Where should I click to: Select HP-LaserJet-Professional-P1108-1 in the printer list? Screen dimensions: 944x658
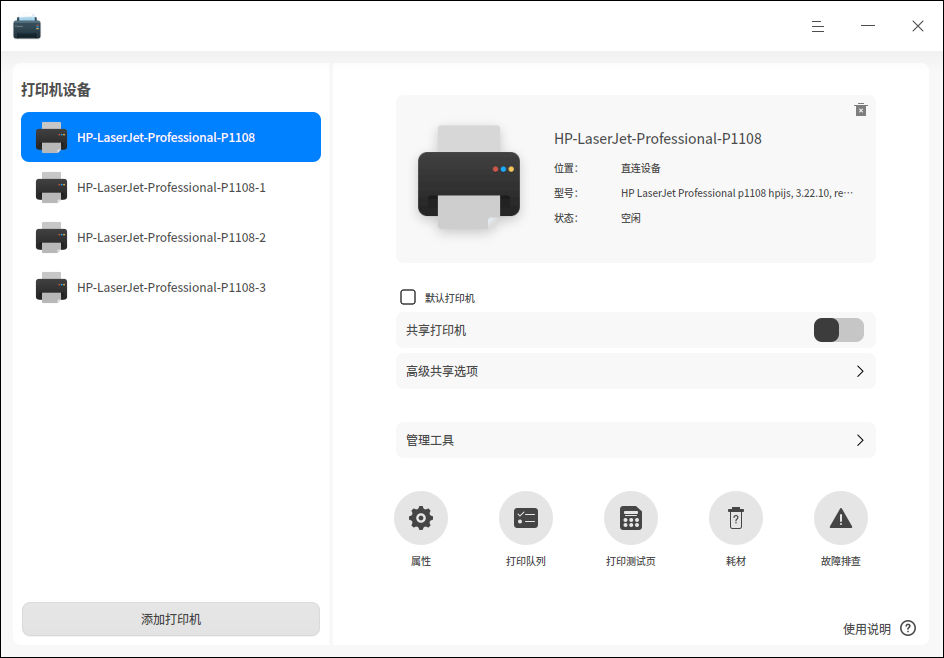[x=171, y=187]
